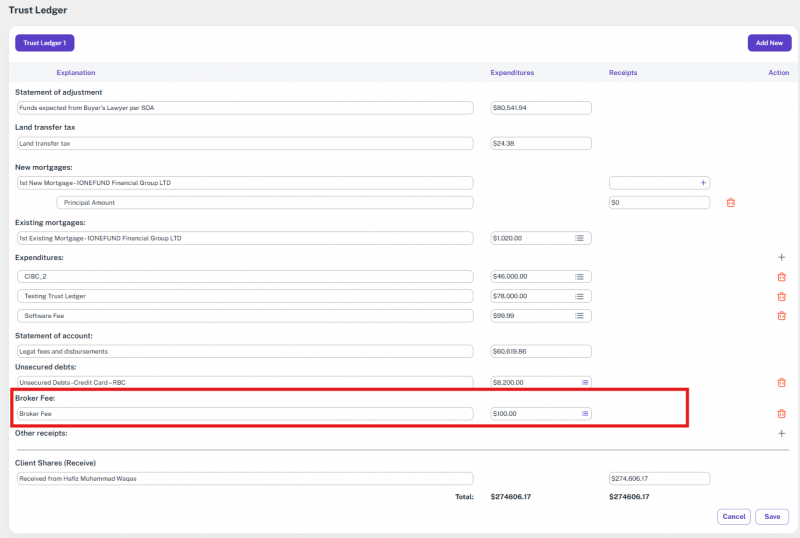Viewport: 800px width, 538px height.
Task: Delete the Testing Trust Ledger row
Action: click(x=781, y=296)
